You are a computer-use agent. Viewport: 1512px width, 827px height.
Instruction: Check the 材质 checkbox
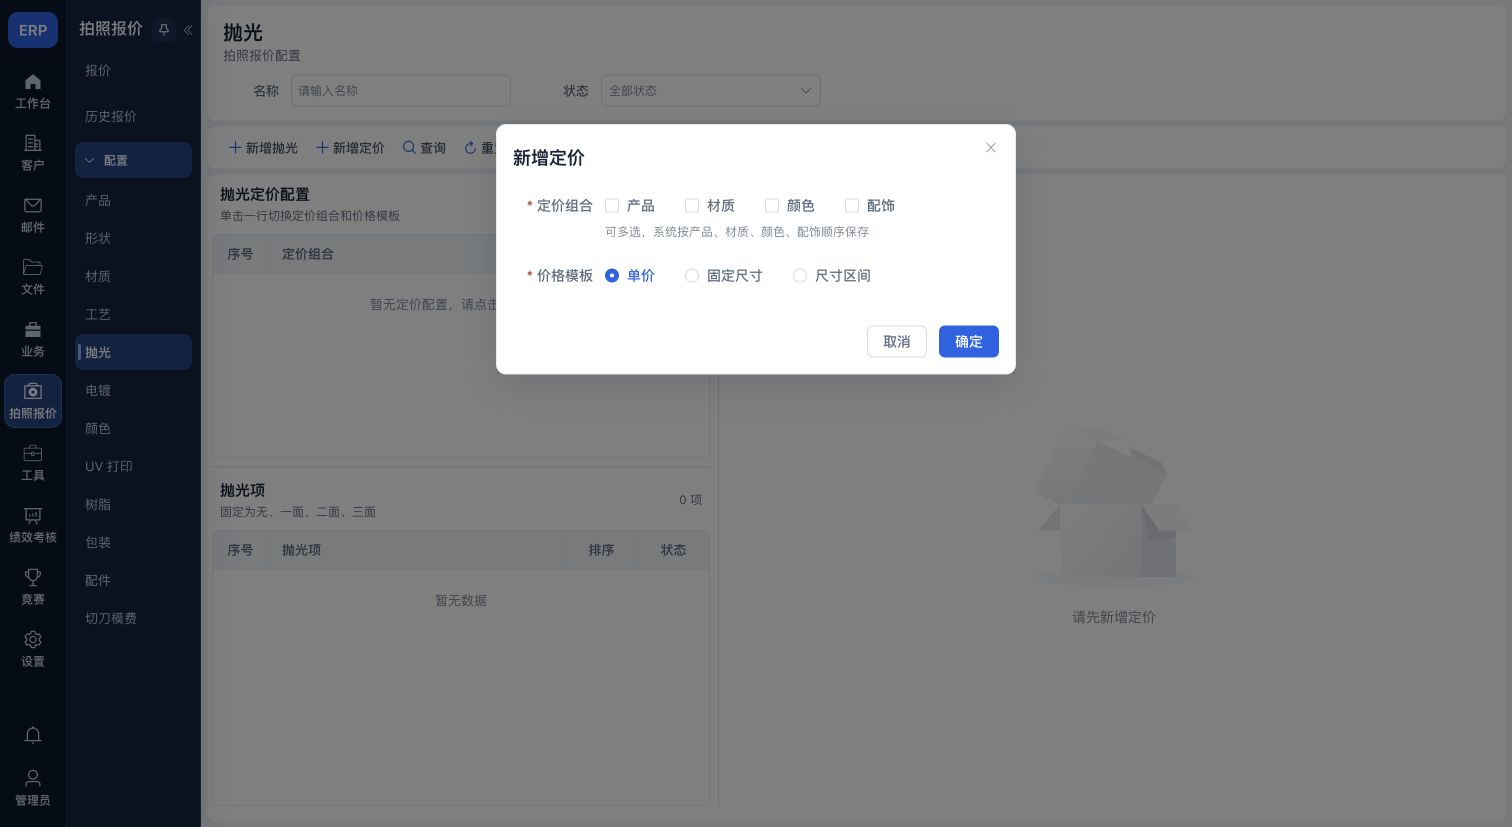click(692, 205)
